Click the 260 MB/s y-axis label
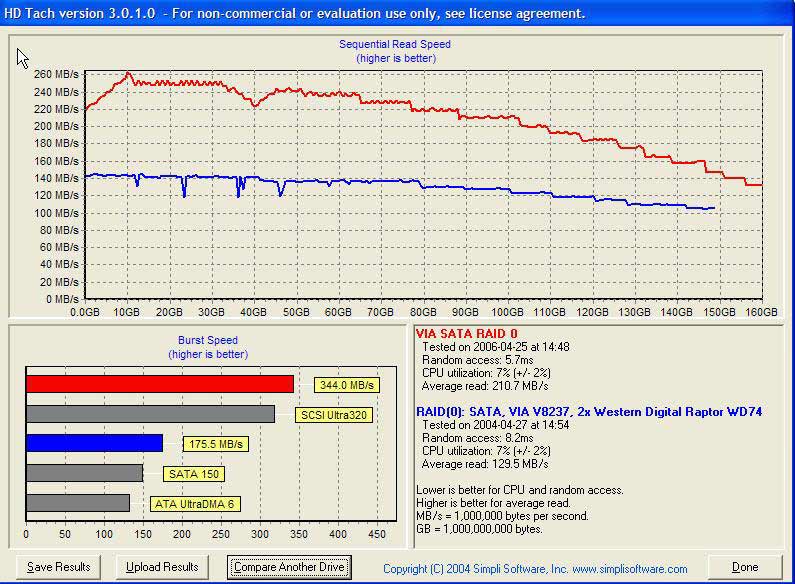The width and height of the screenshot is (795, 584). tap(56, 74)
